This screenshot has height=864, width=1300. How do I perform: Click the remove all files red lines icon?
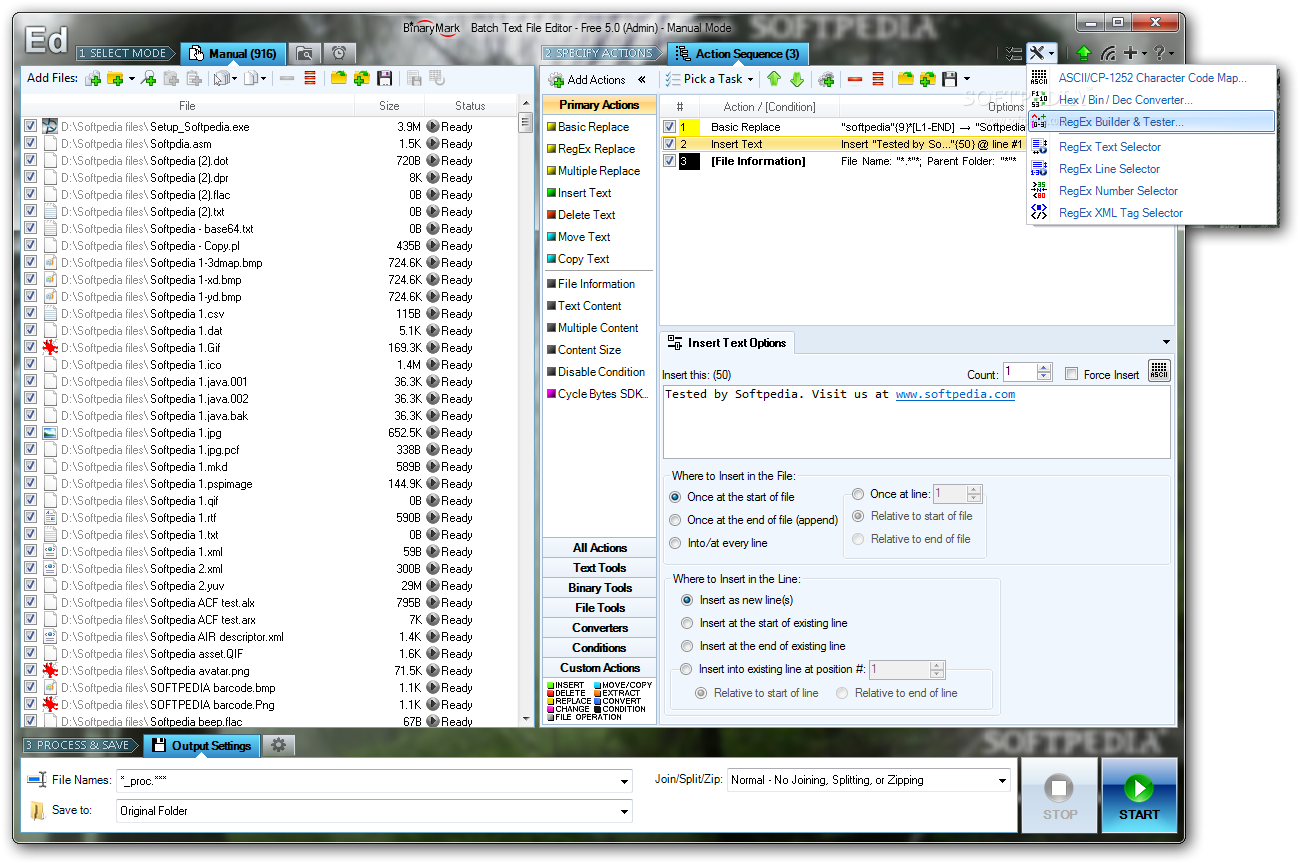coord(310,78)
